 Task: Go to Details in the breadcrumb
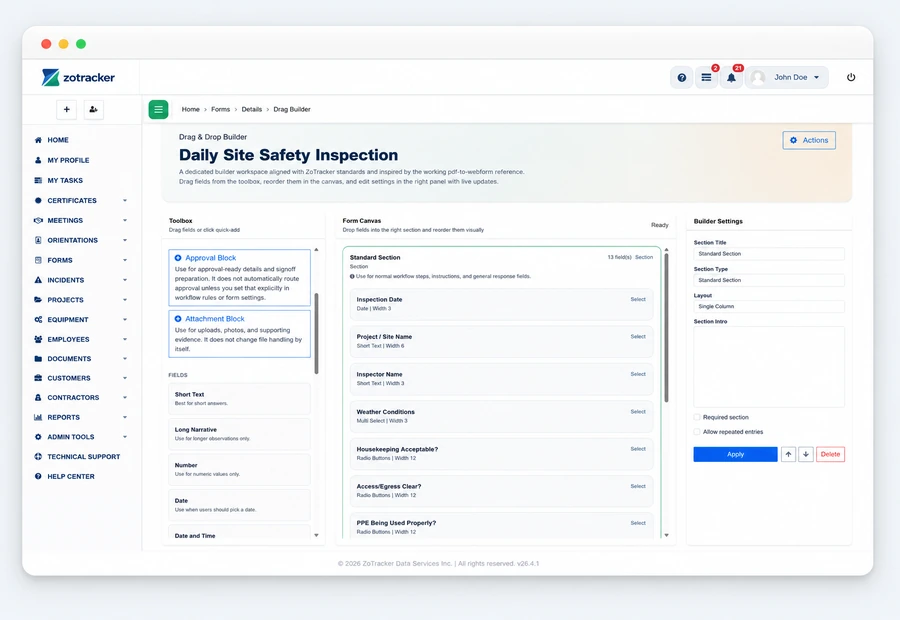[x=251, y=109]
